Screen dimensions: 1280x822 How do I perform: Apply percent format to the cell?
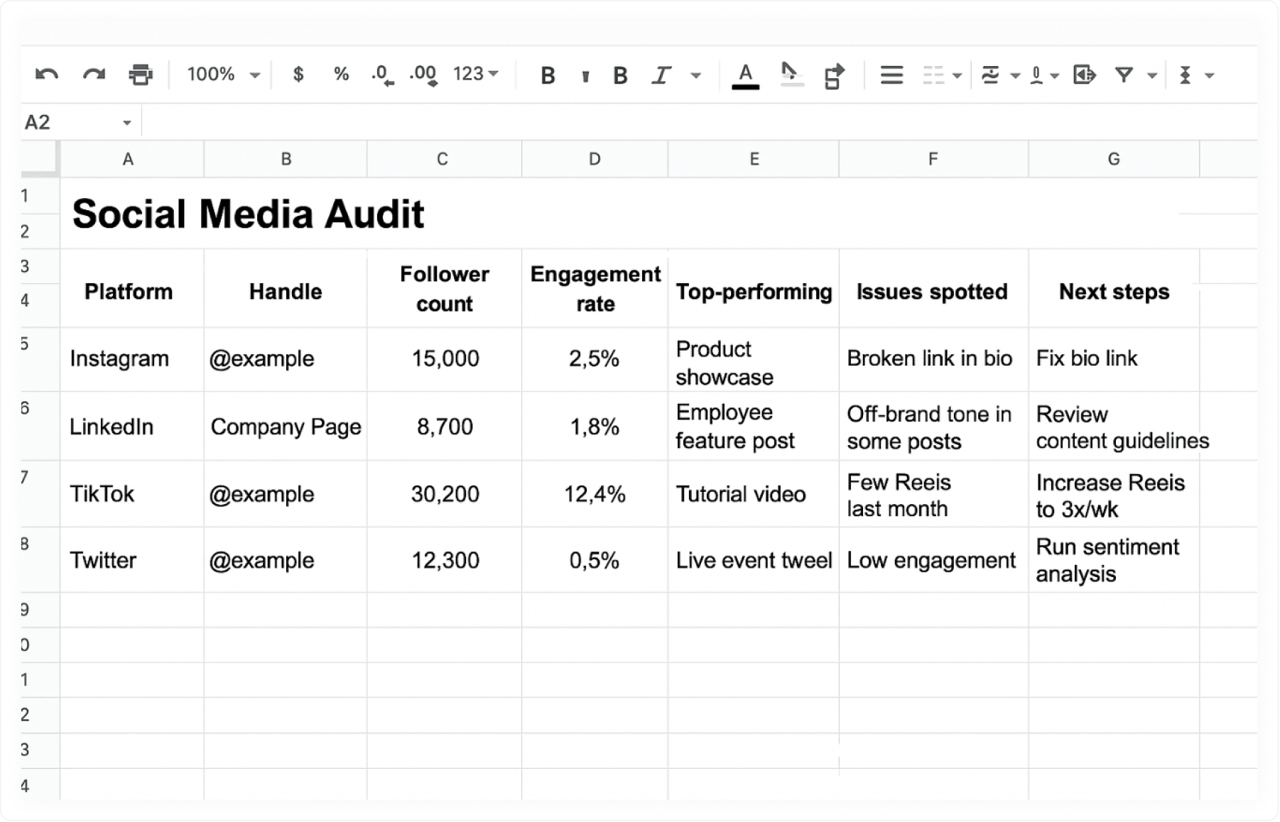coord(341,75)
